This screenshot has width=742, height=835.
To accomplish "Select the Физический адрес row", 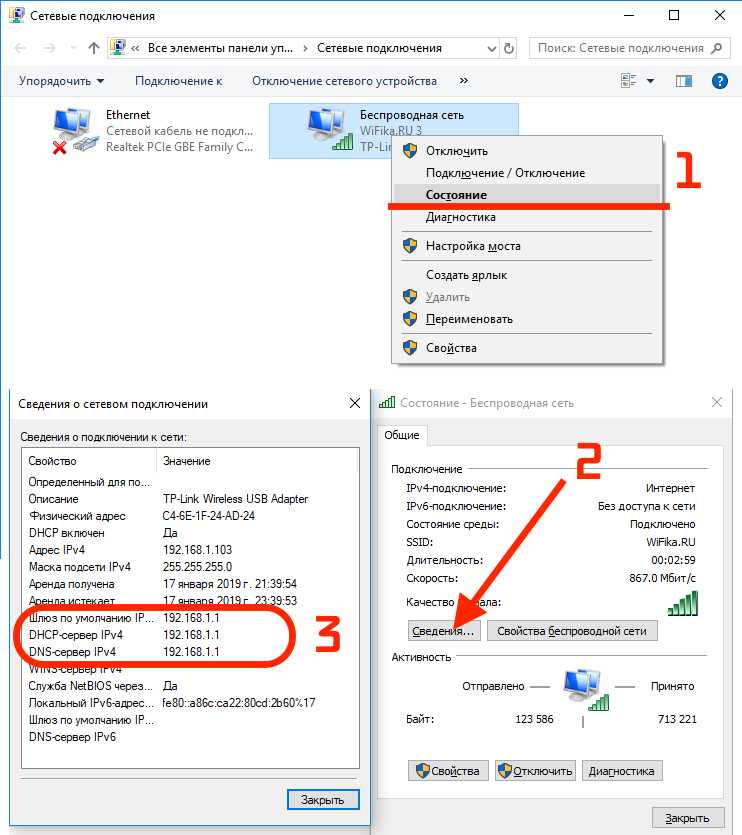I will point(190,516).
